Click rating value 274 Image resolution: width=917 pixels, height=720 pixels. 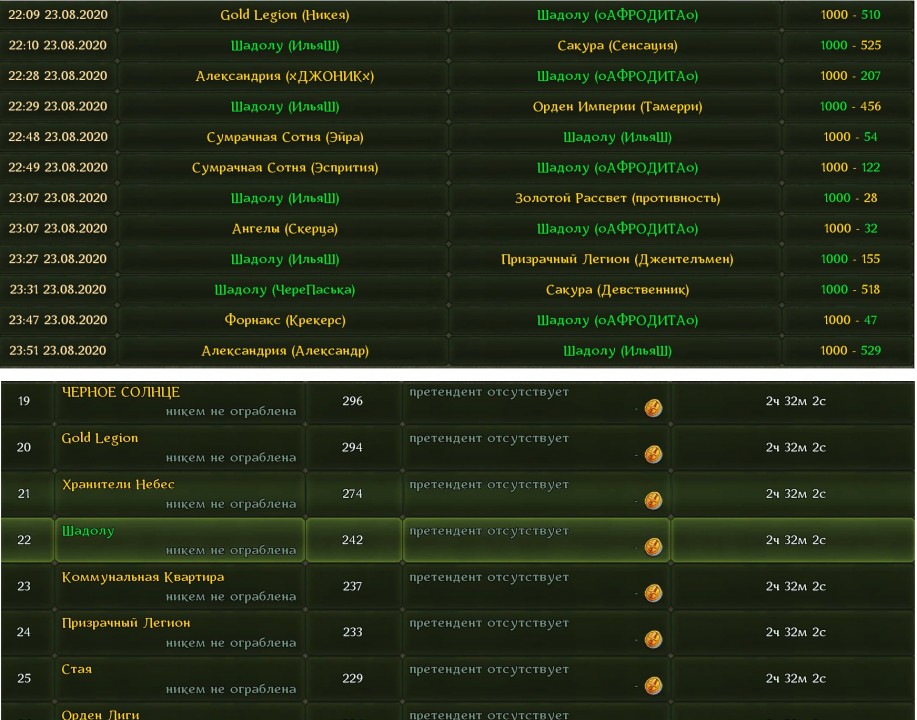coord(352,494)
